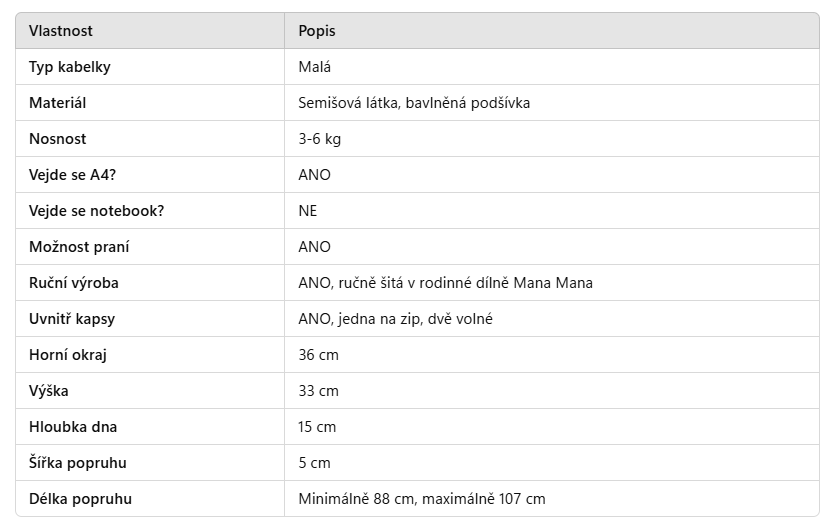
Task: Click the 'Ruční výroba' row label
Action: coord(74,283)
